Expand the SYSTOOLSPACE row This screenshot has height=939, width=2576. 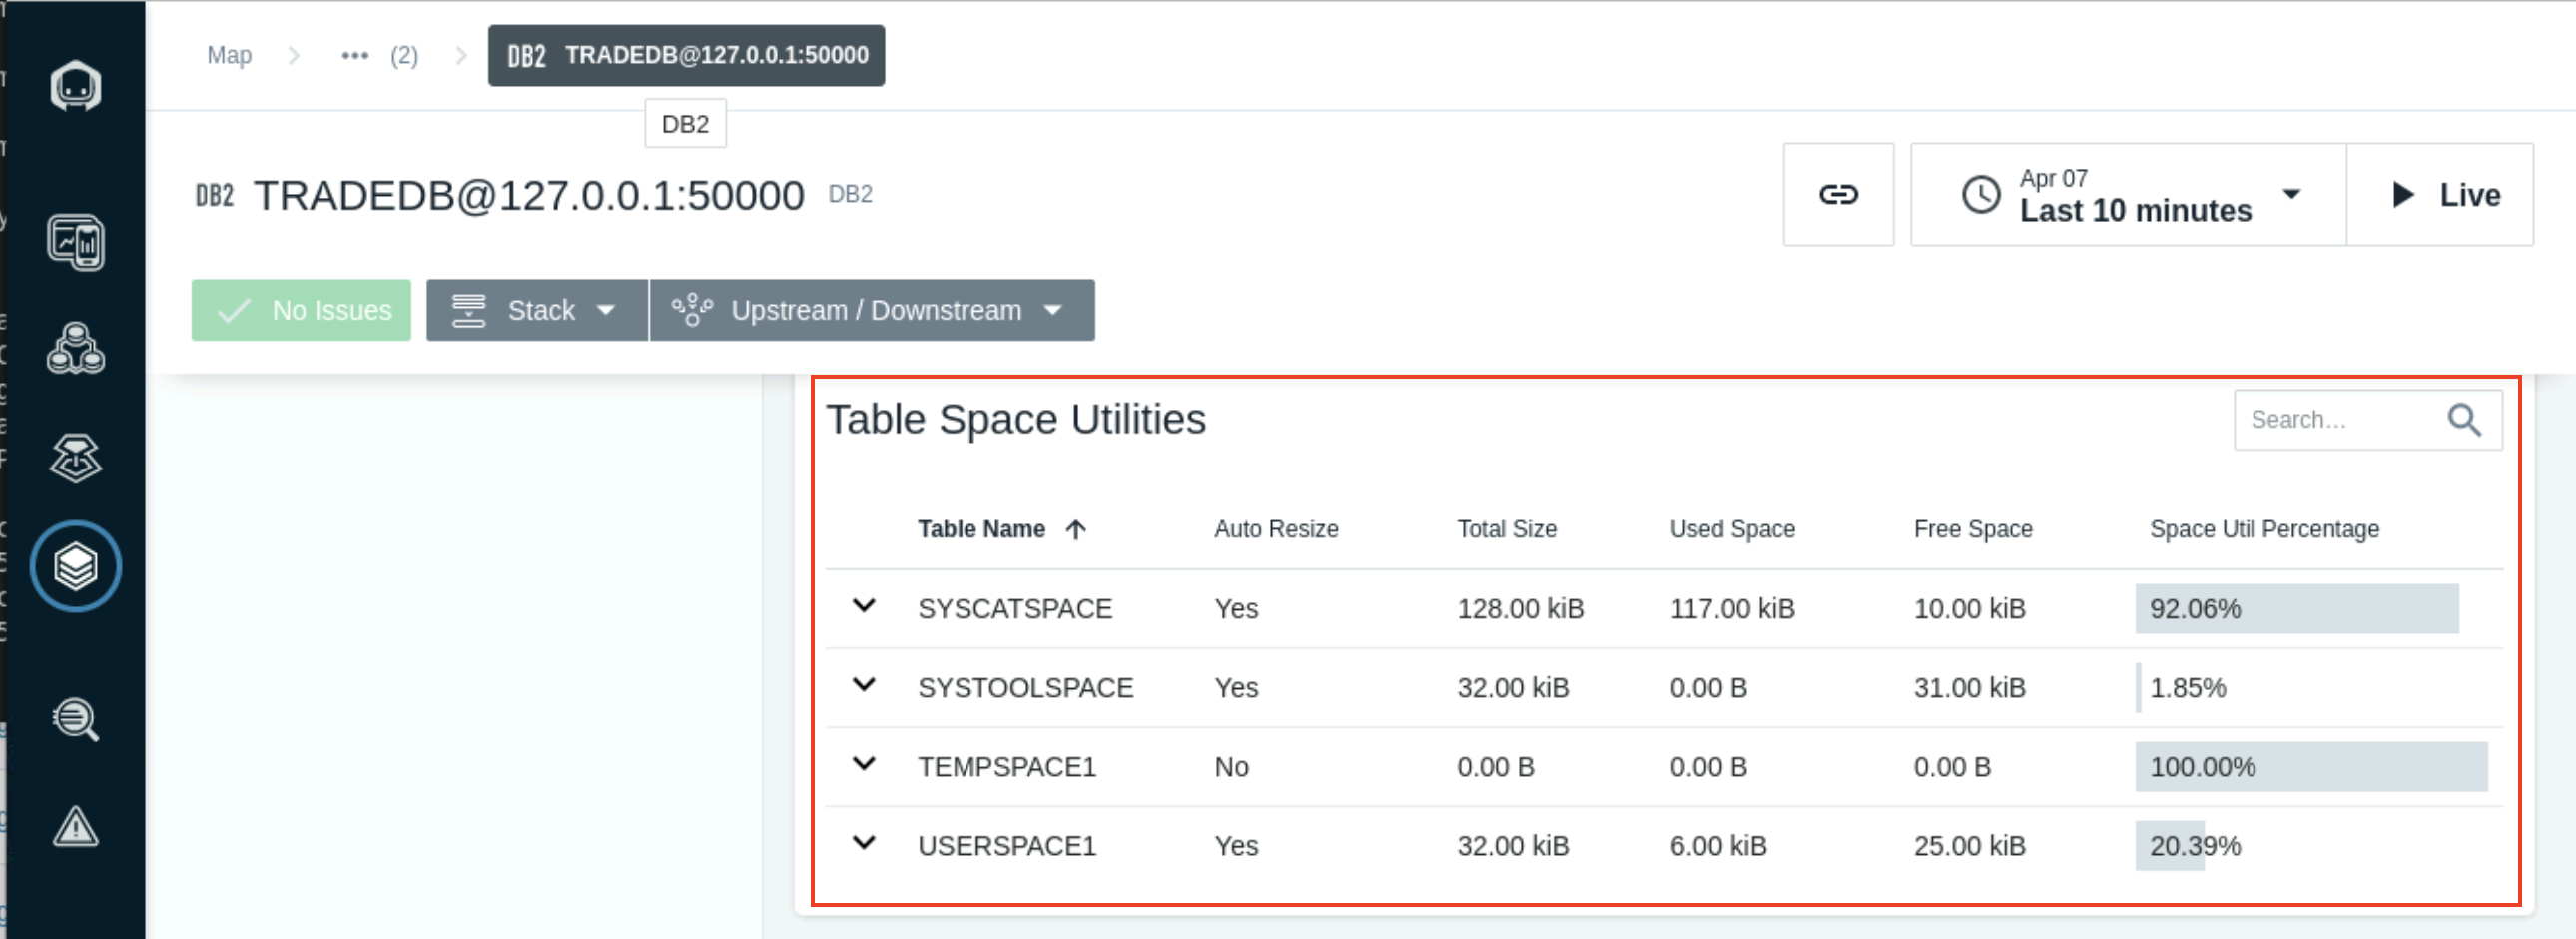(x=864, y=685)
